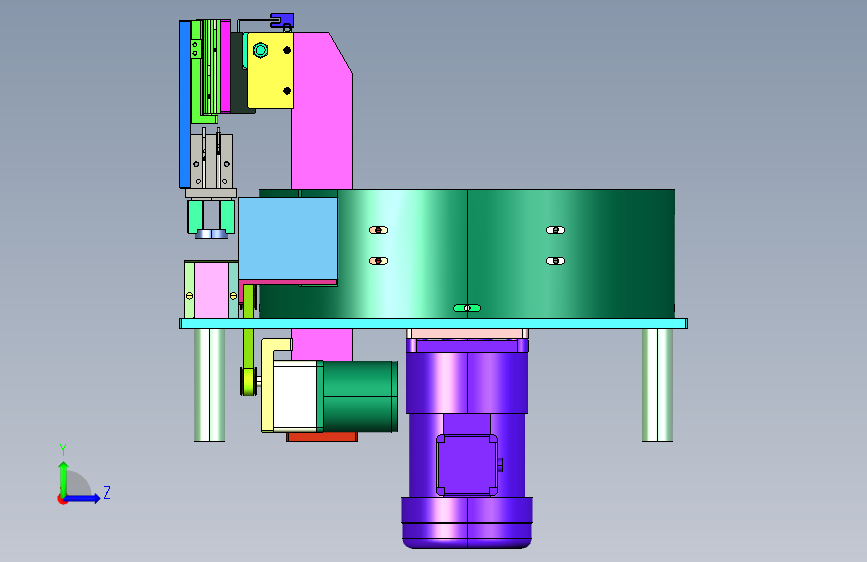867x562 pixels.
Task: Select the yellow block on the top assembly
Action: point(270,70)
